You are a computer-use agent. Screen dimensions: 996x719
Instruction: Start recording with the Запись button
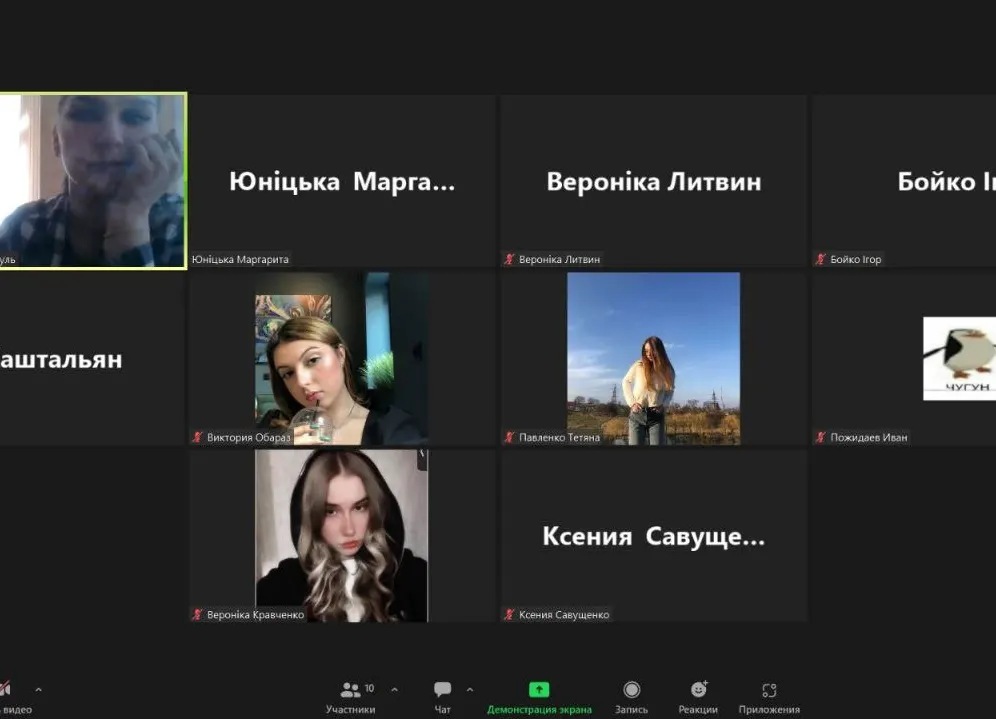tap(631, 695)
